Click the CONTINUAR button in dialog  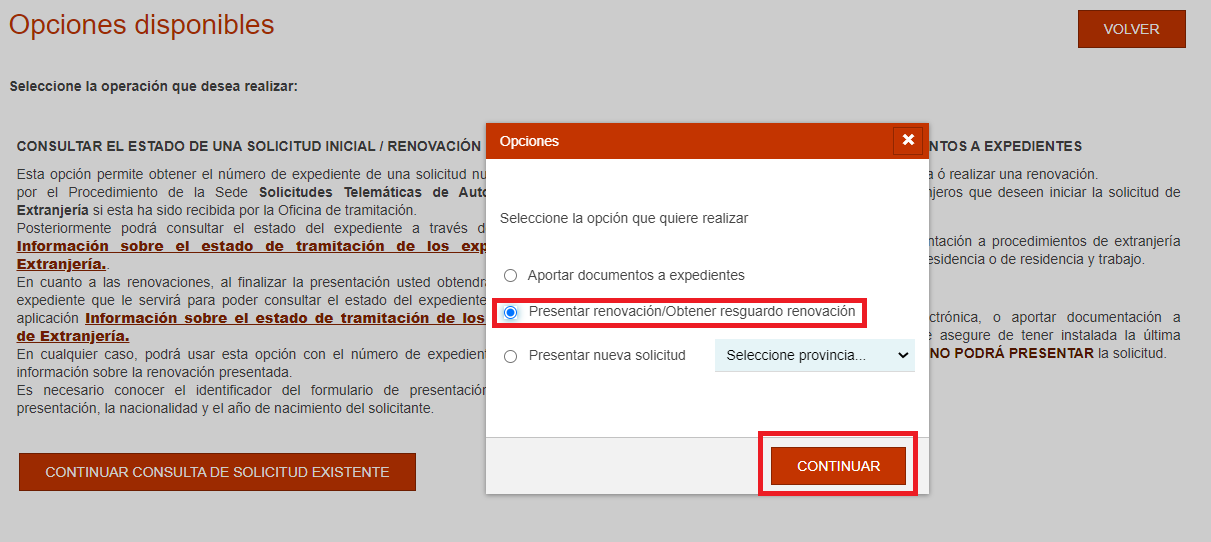(838, 466)
